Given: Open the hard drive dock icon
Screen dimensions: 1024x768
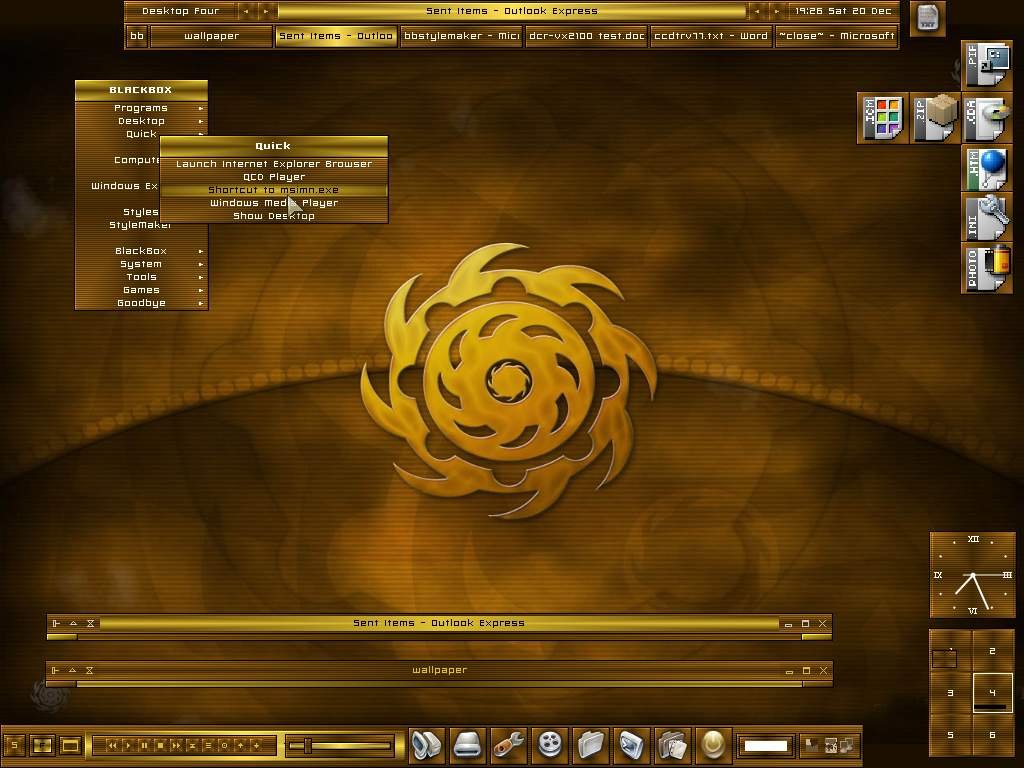Looking at the screenshot, I should [x=468, y=744].
